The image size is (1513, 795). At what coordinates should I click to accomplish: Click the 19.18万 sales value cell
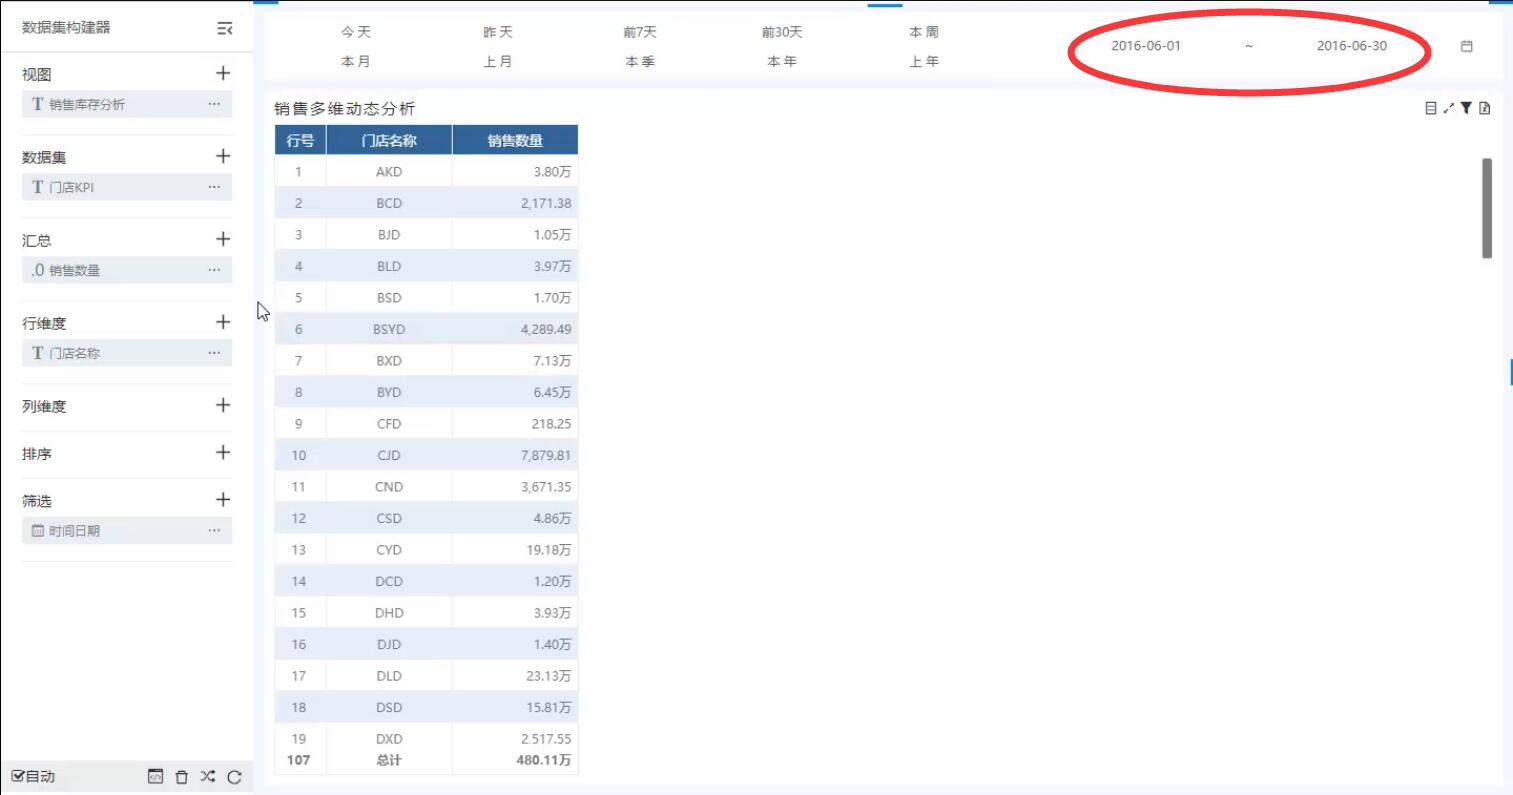click(x=515, y=550)
